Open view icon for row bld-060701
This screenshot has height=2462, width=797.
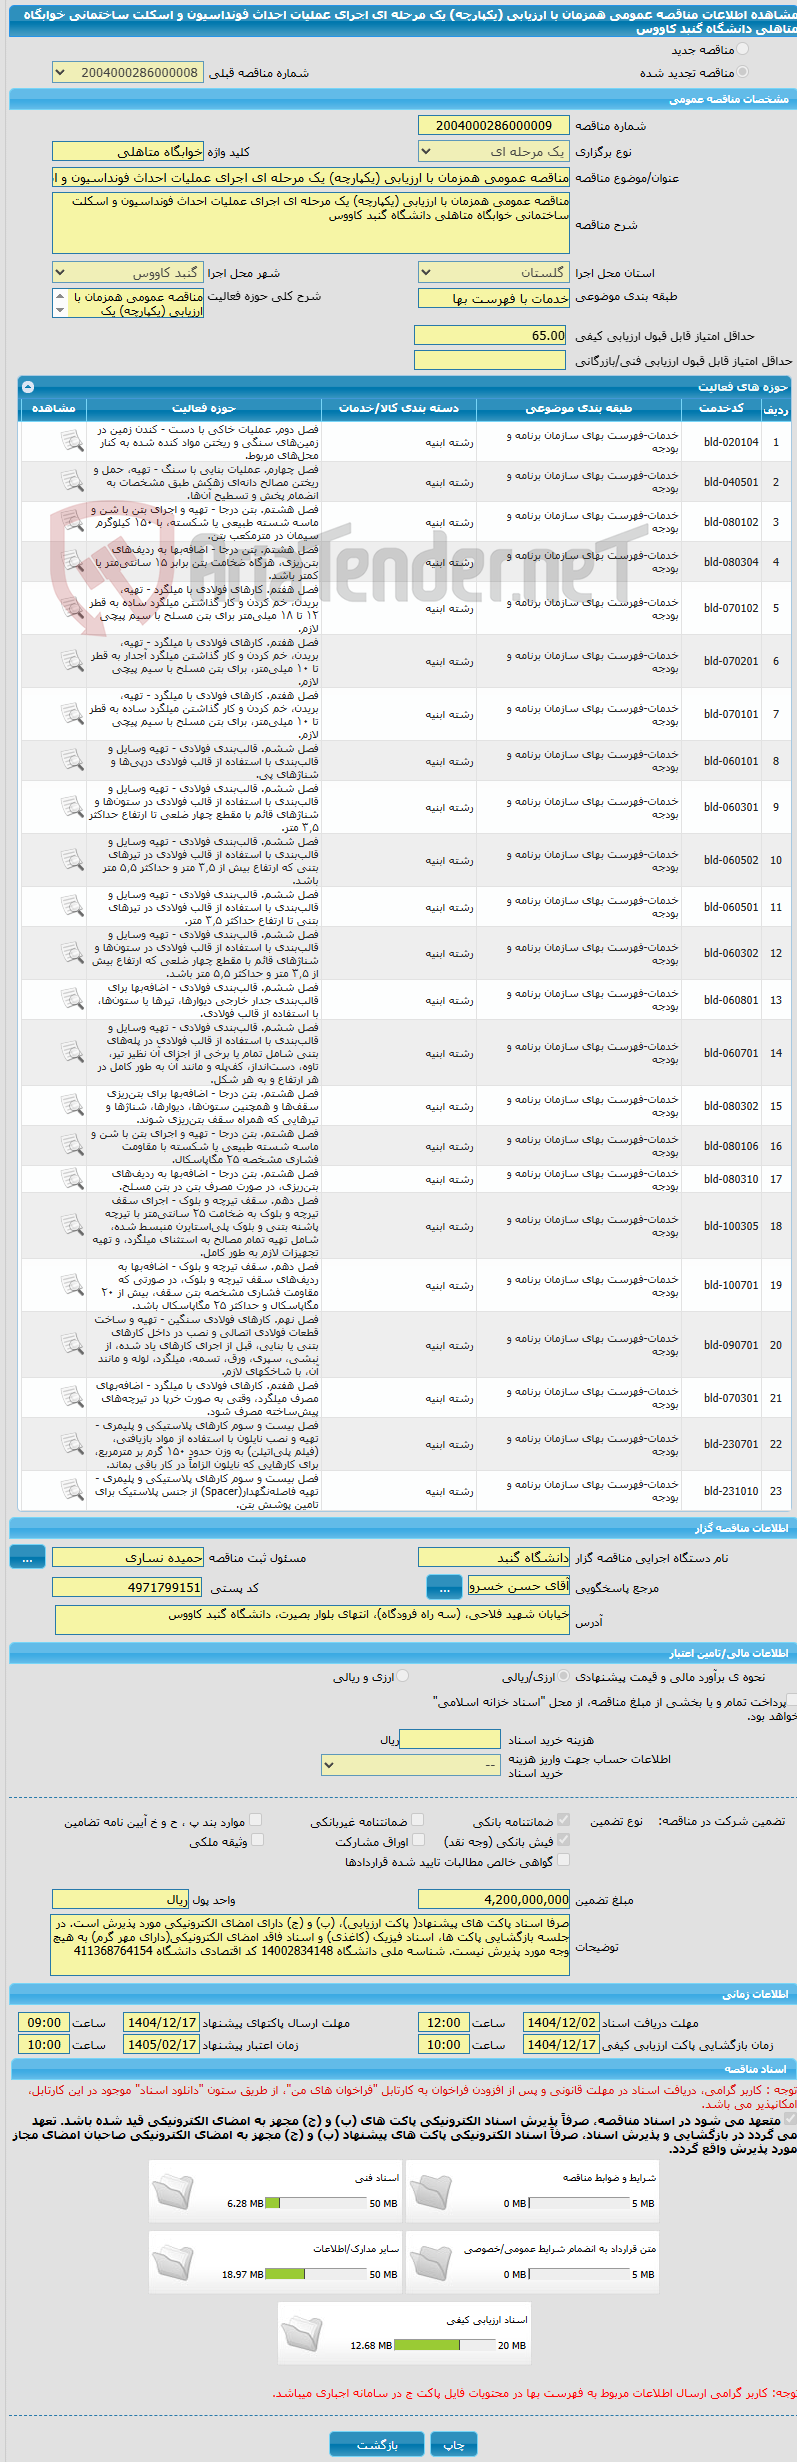click(72, 1053)
